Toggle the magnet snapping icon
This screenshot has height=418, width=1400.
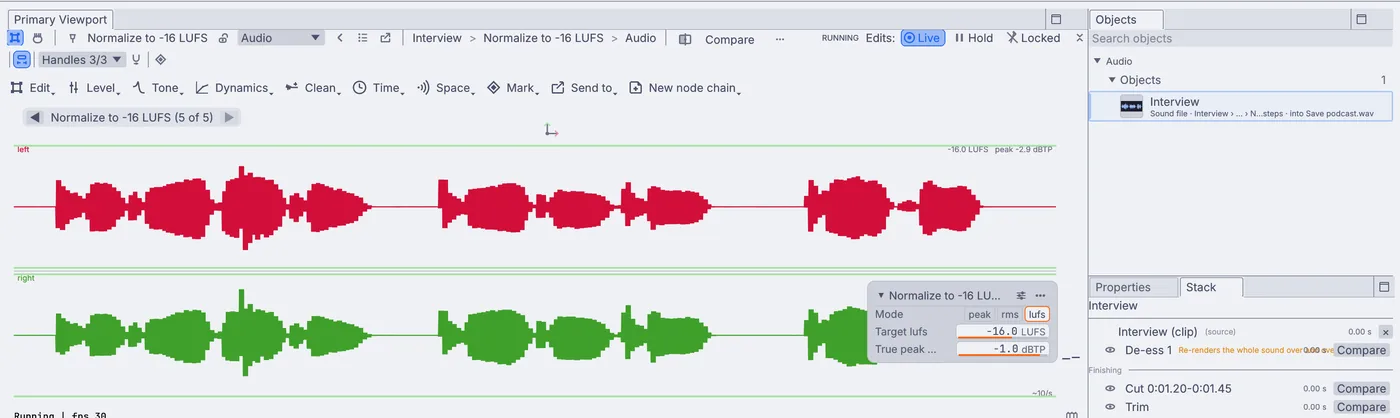pyautogui.click(x=137, y=59)
